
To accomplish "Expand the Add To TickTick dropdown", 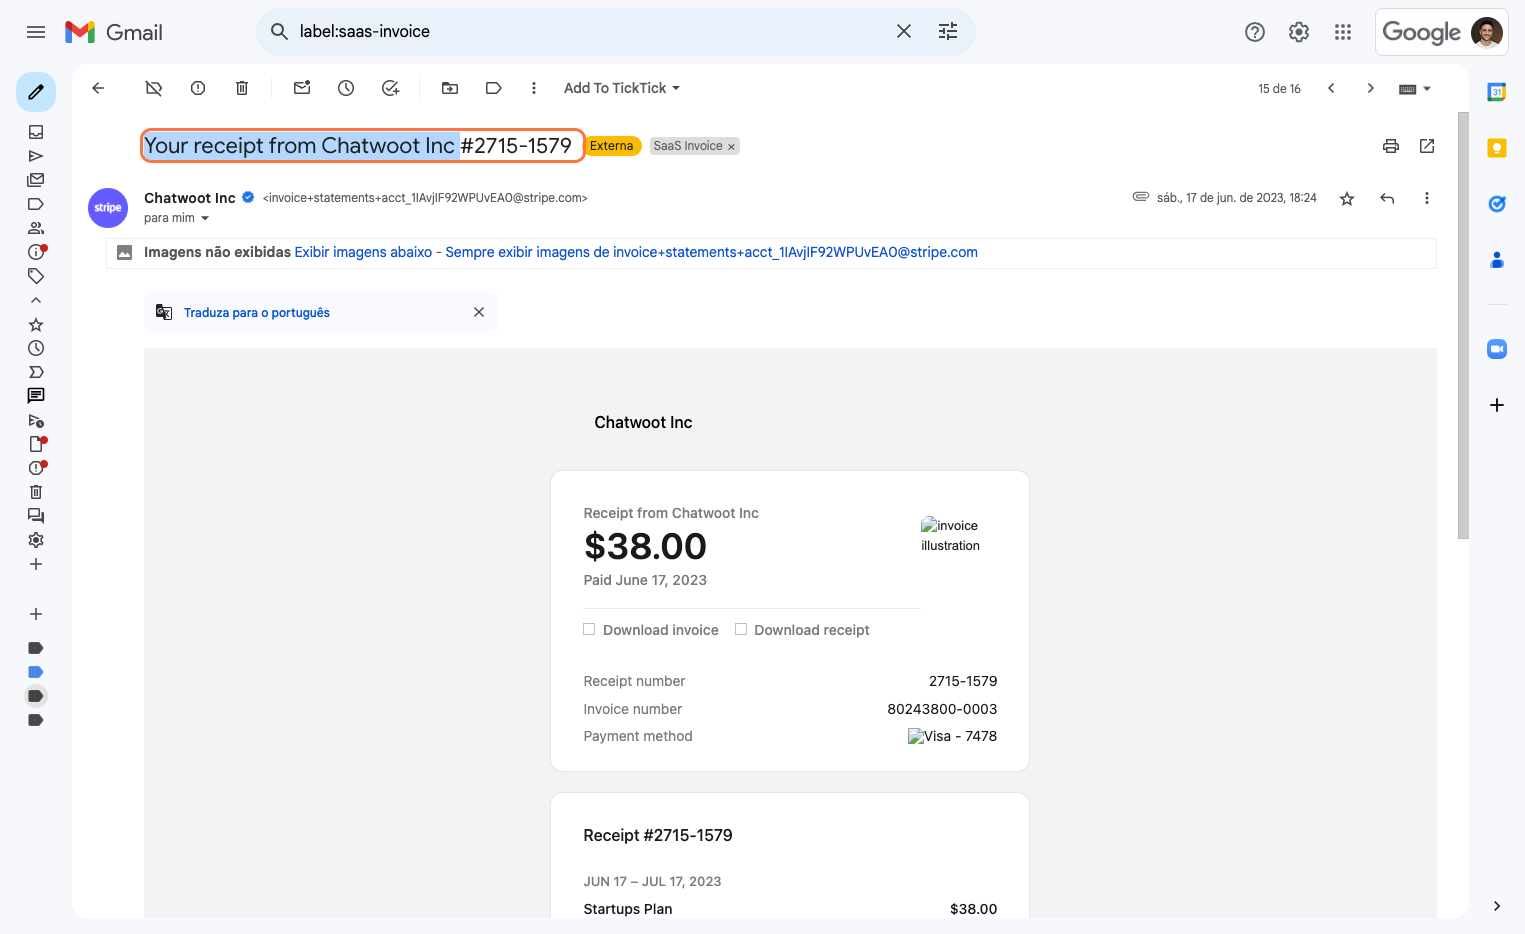I will pyautogui.click(x=622, y=88).
